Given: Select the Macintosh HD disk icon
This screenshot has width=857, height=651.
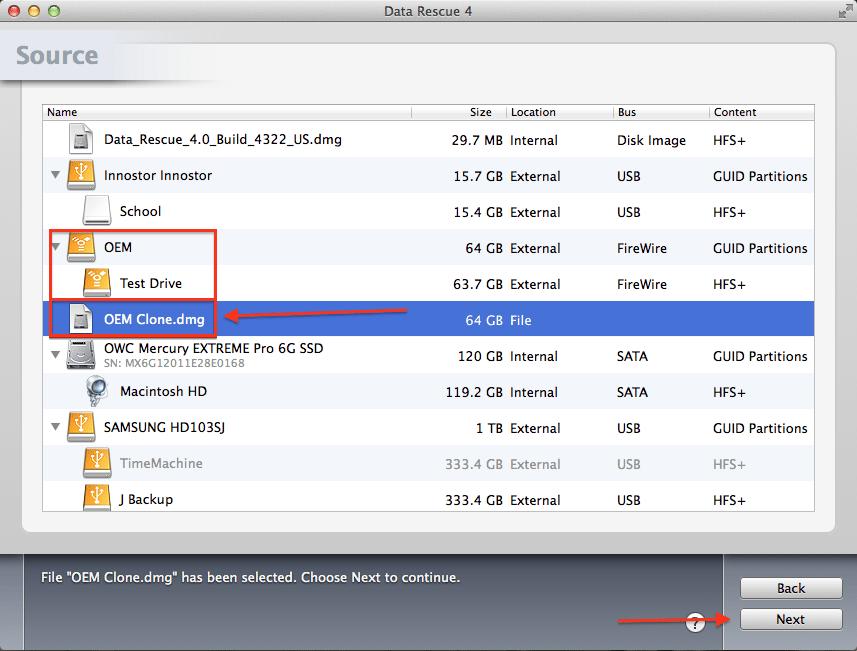Looking at the screenshot, I should click(96, 391).
